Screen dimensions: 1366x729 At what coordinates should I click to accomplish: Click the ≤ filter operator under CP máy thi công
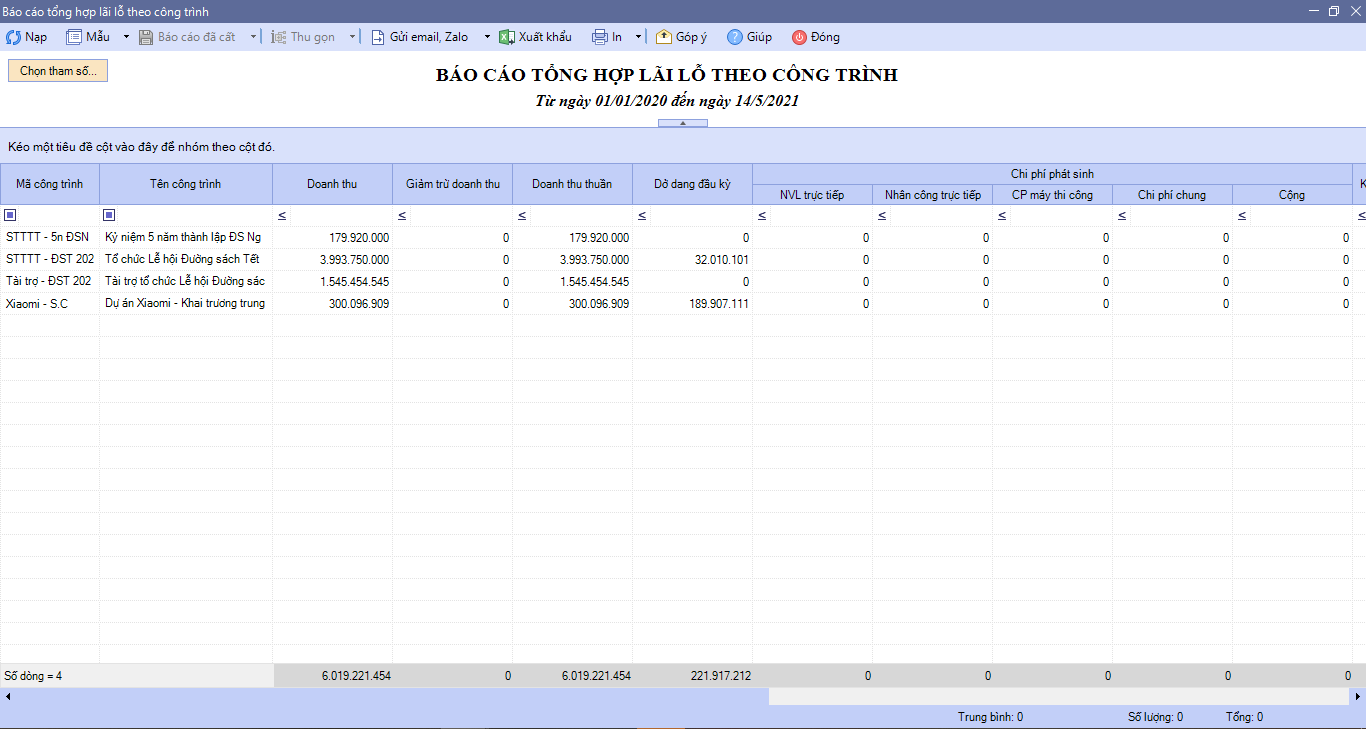click(x=1002, y=216)
